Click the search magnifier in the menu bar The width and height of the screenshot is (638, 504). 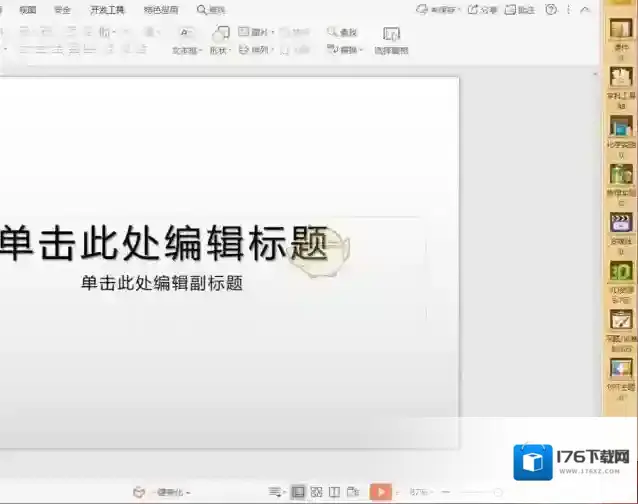201,10
